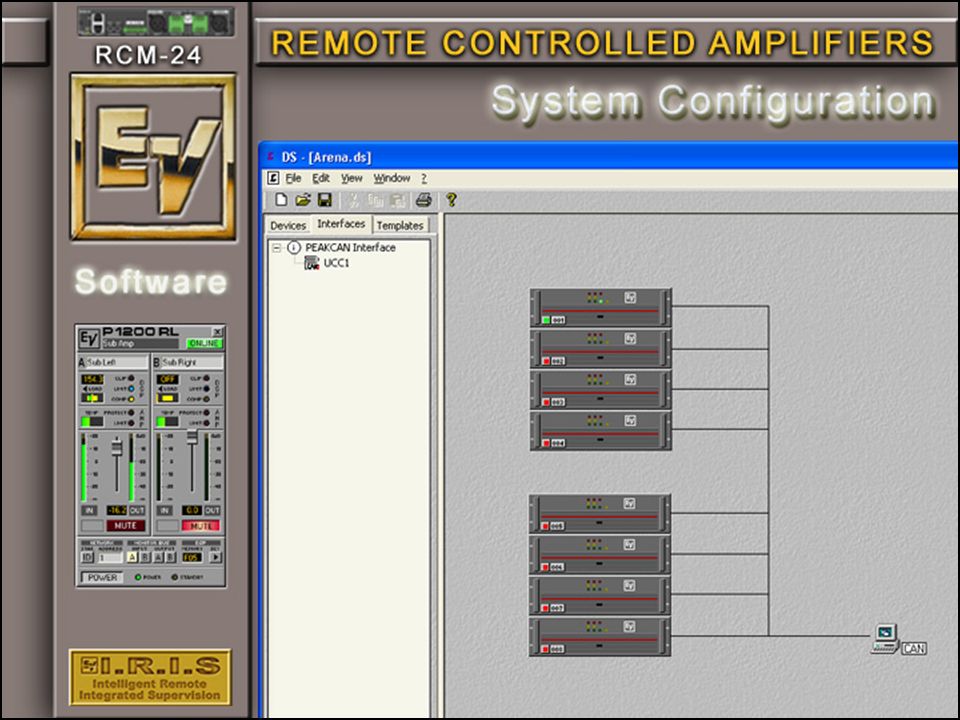Click channel B IN meter button
The image size is (960, 720).
(x=164, y=510)
